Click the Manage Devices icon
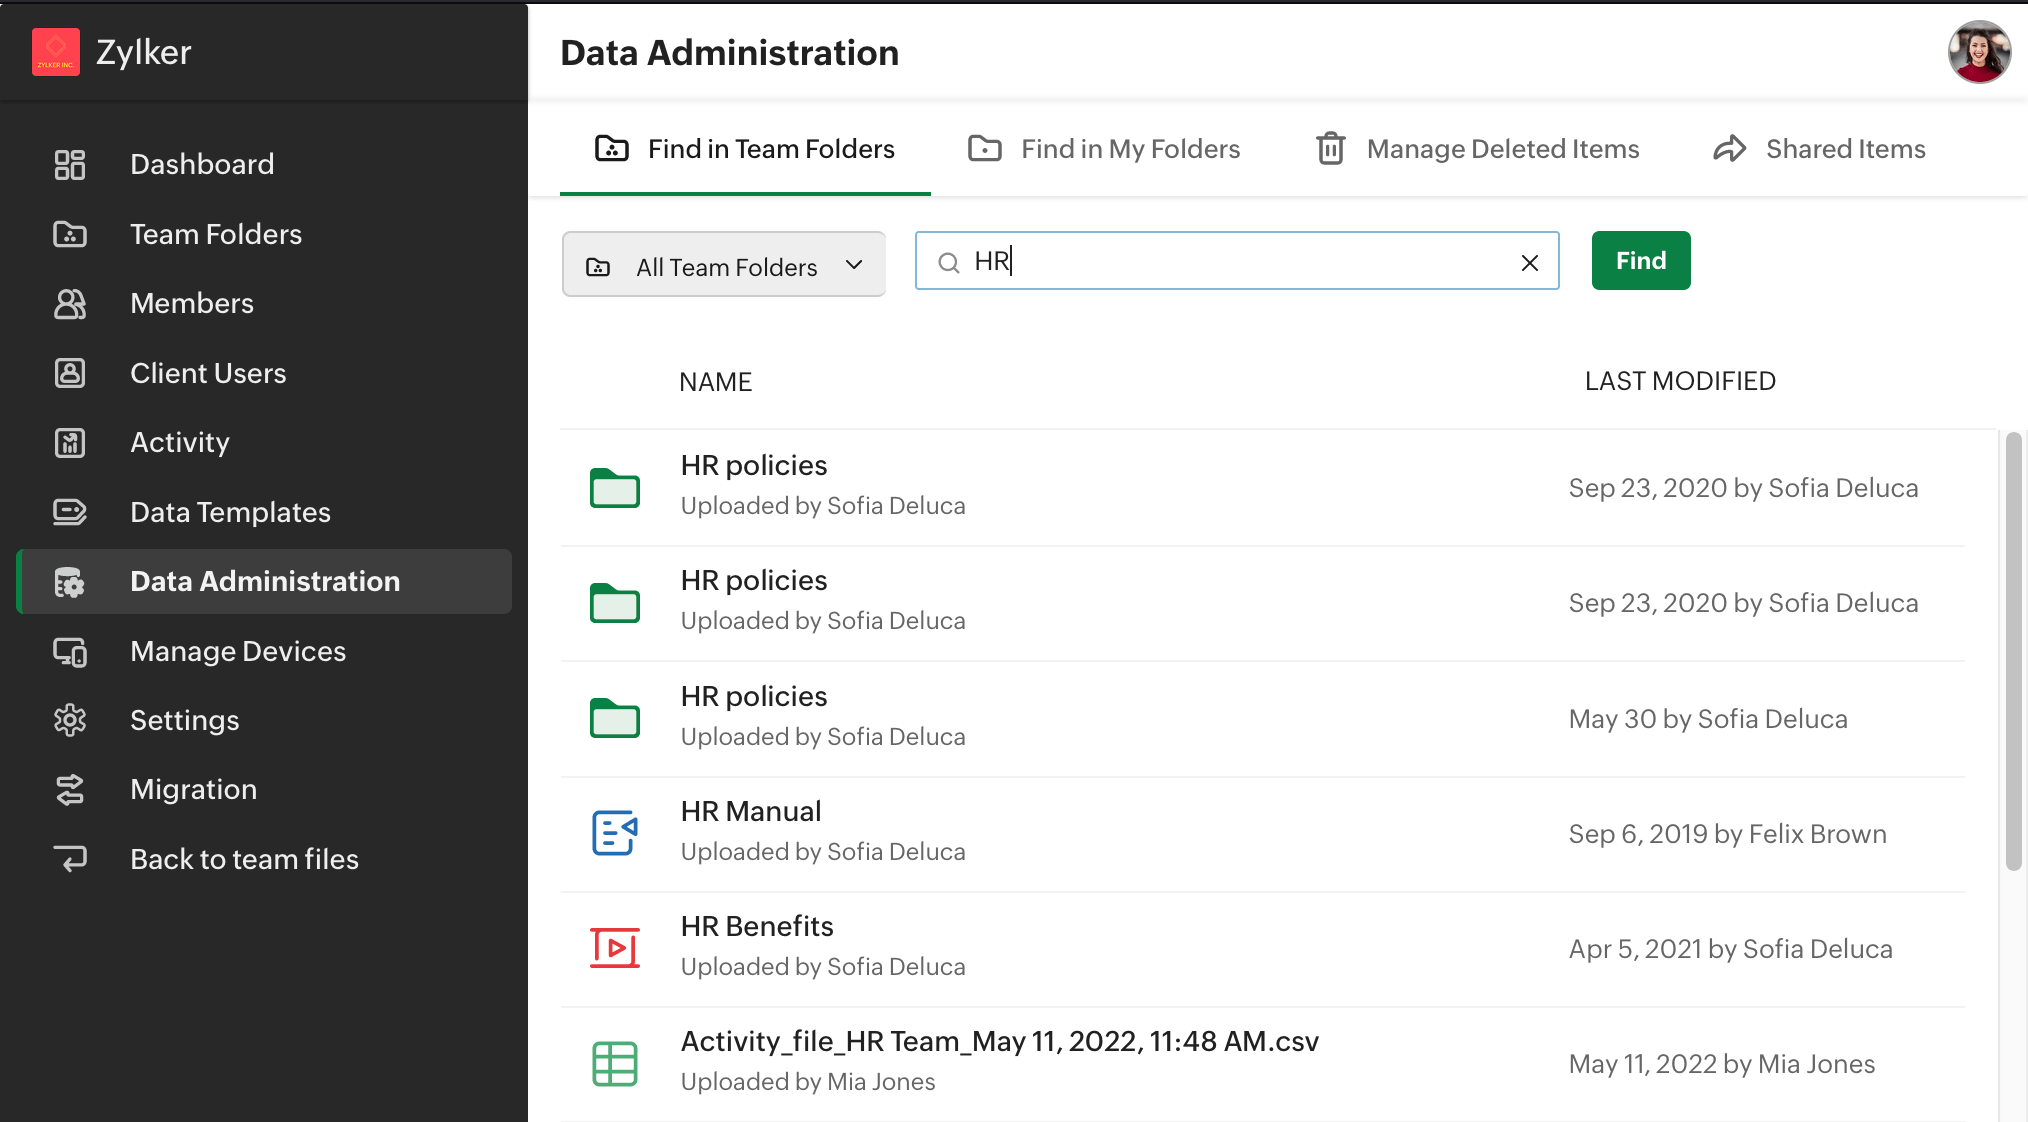Screen dimensions: 2028x1122 coord(69,652)
